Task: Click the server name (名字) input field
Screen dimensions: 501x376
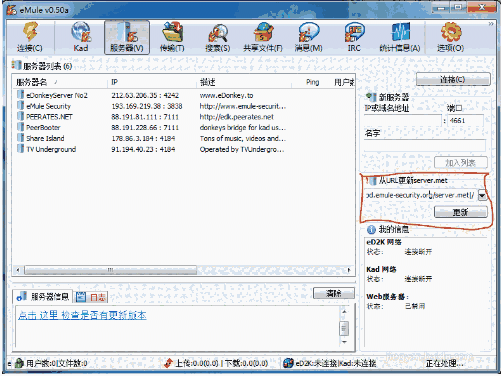Action: click(425, 145)
